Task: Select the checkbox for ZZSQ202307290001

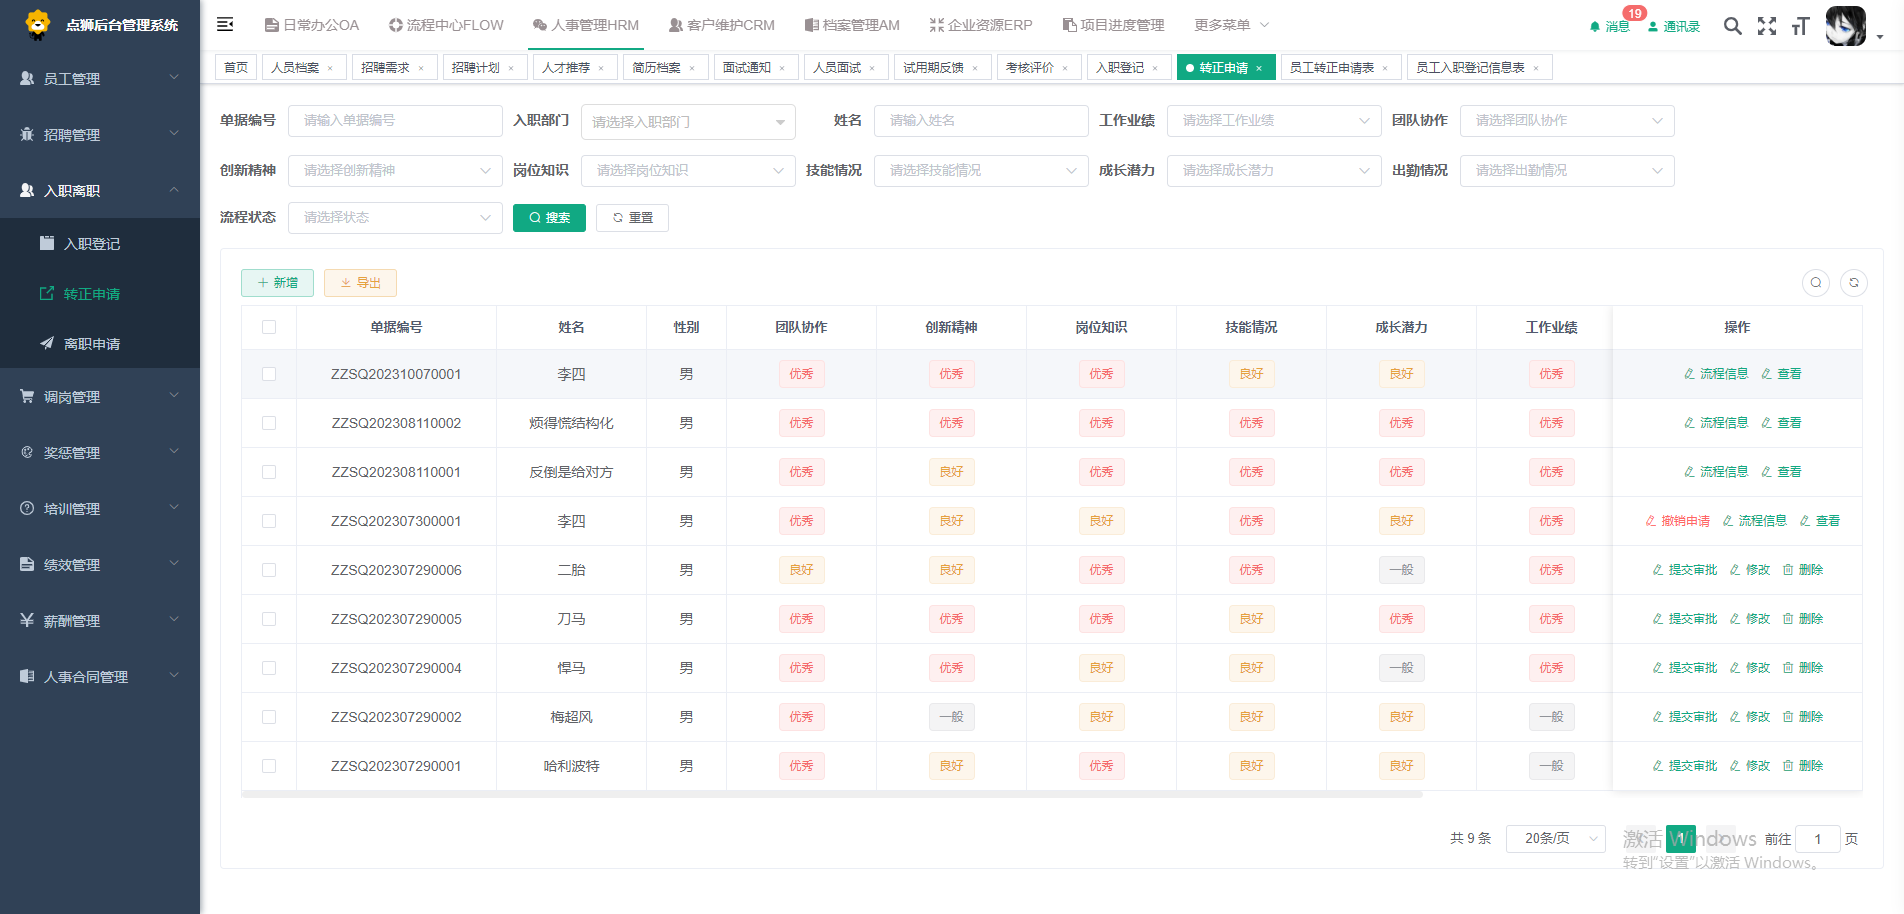Action: point(269,766)
